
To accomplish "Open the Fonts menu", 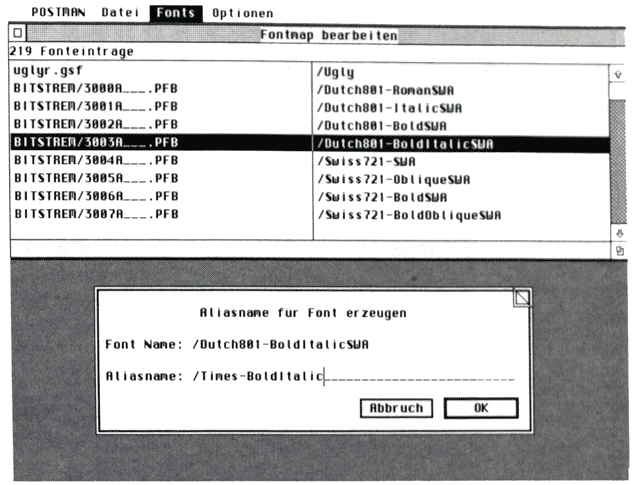I will click(x=176, y=13).
